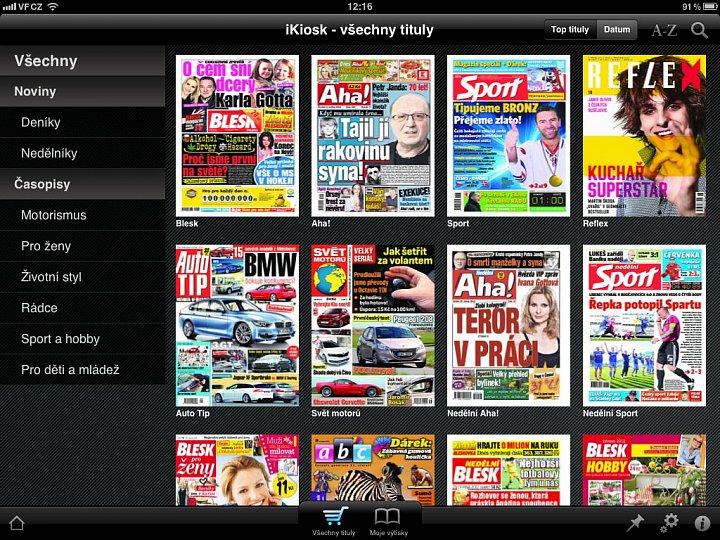Tap the Auto Tip title label
This screenshot has height=540, width=720.
coord(192,413)
